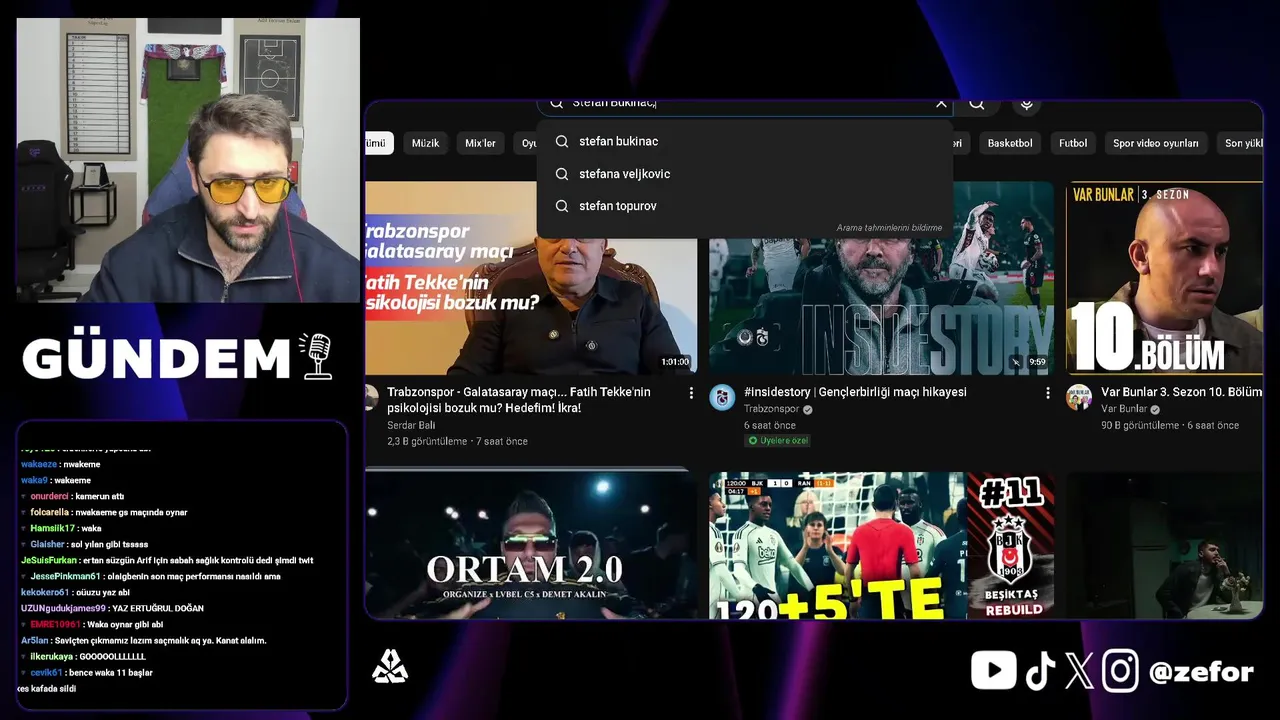Open options menu for Trabzonspor - Galatasaray video
Image resolution: width=1280 pixels, height=720 pixels.
coord(691,394)
